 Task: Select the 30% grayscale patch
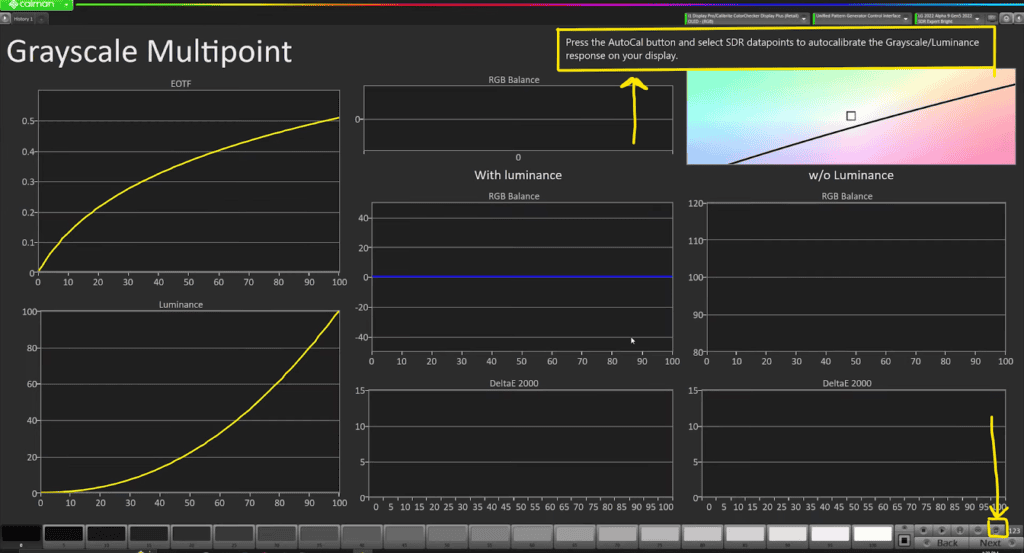pyautogui.click(x=276, y=535)
